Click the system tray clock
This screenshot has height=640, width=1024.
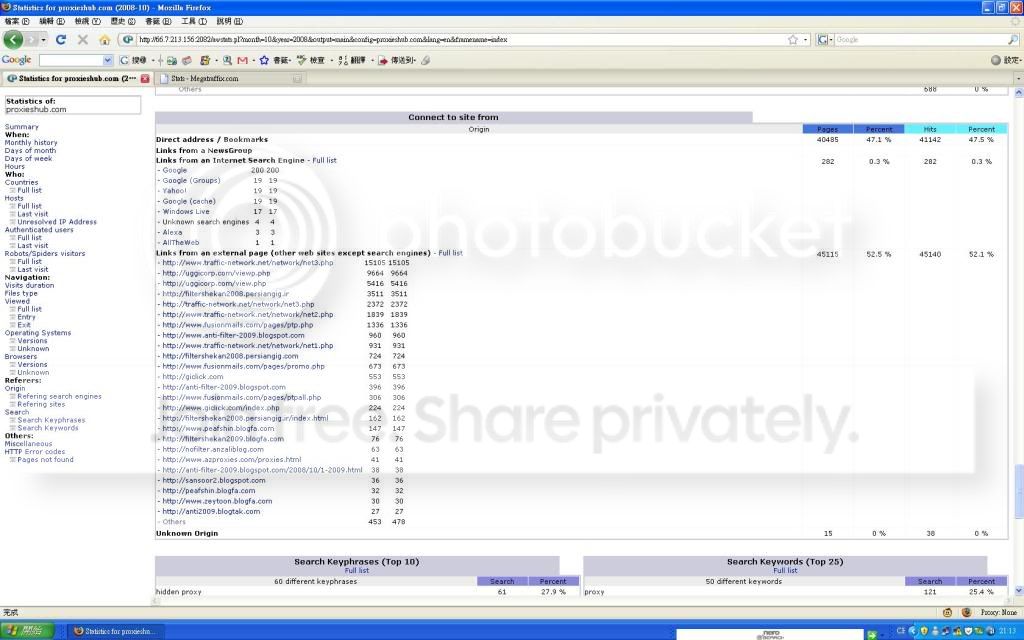(1006, 631)
